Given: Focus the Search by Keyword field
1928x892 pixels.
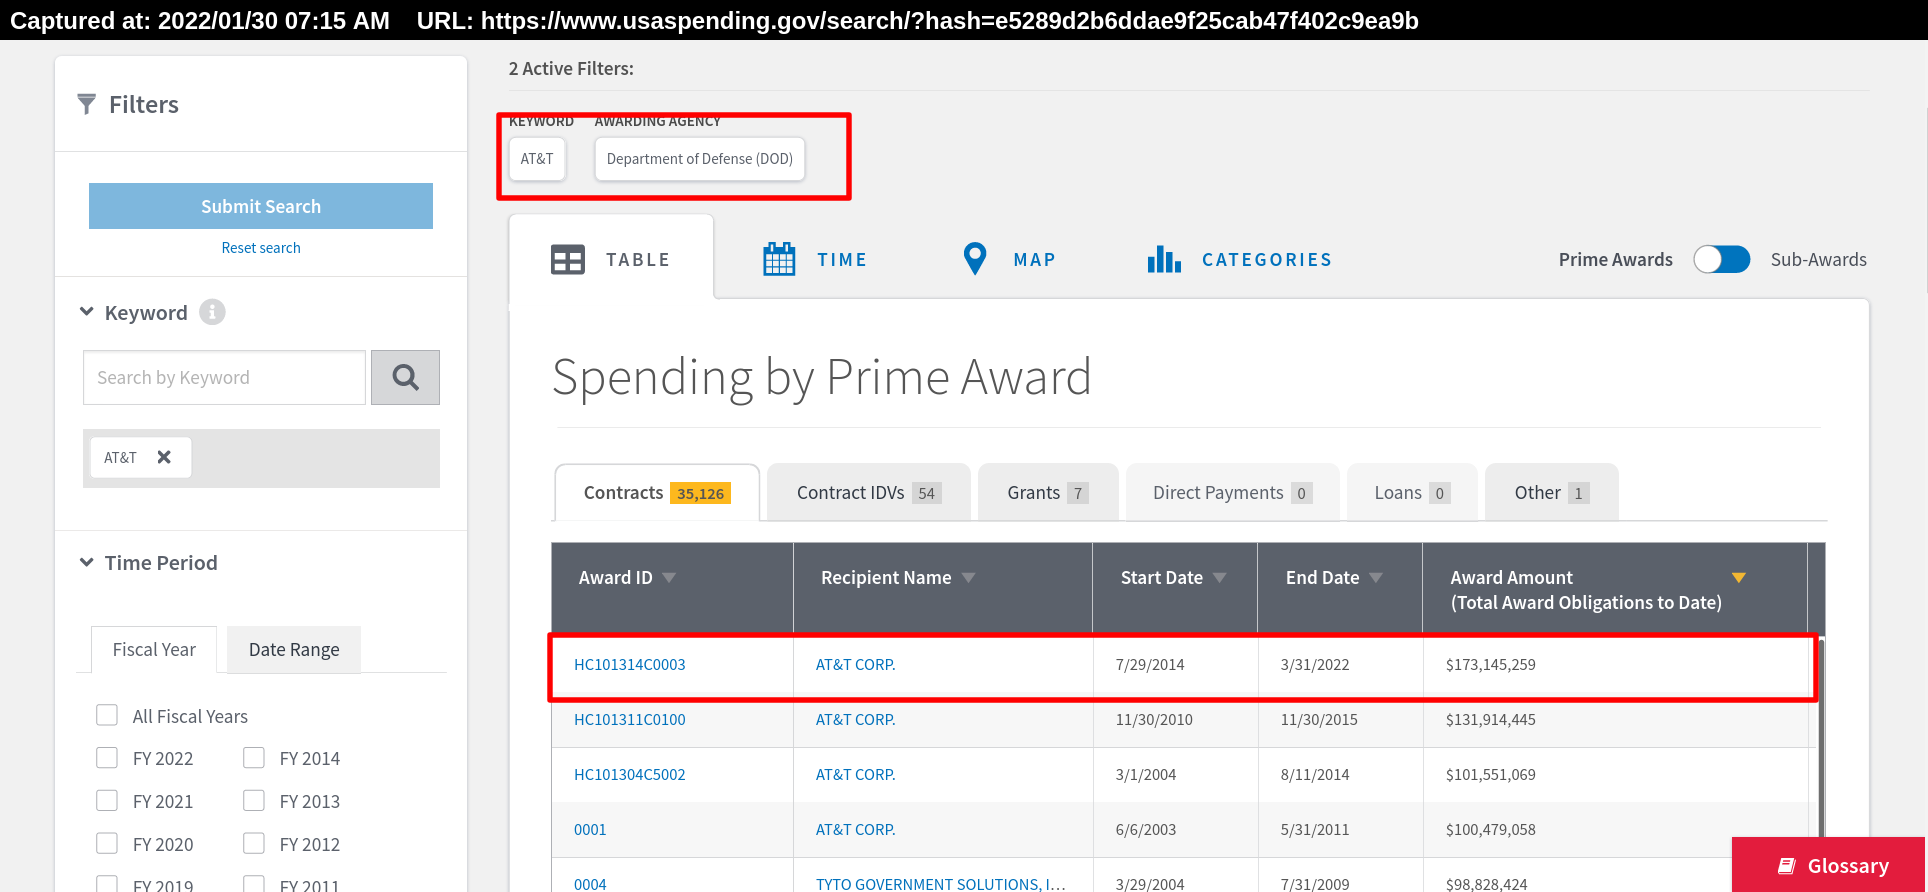Looking at the screenshot, I should pos(224,377).
